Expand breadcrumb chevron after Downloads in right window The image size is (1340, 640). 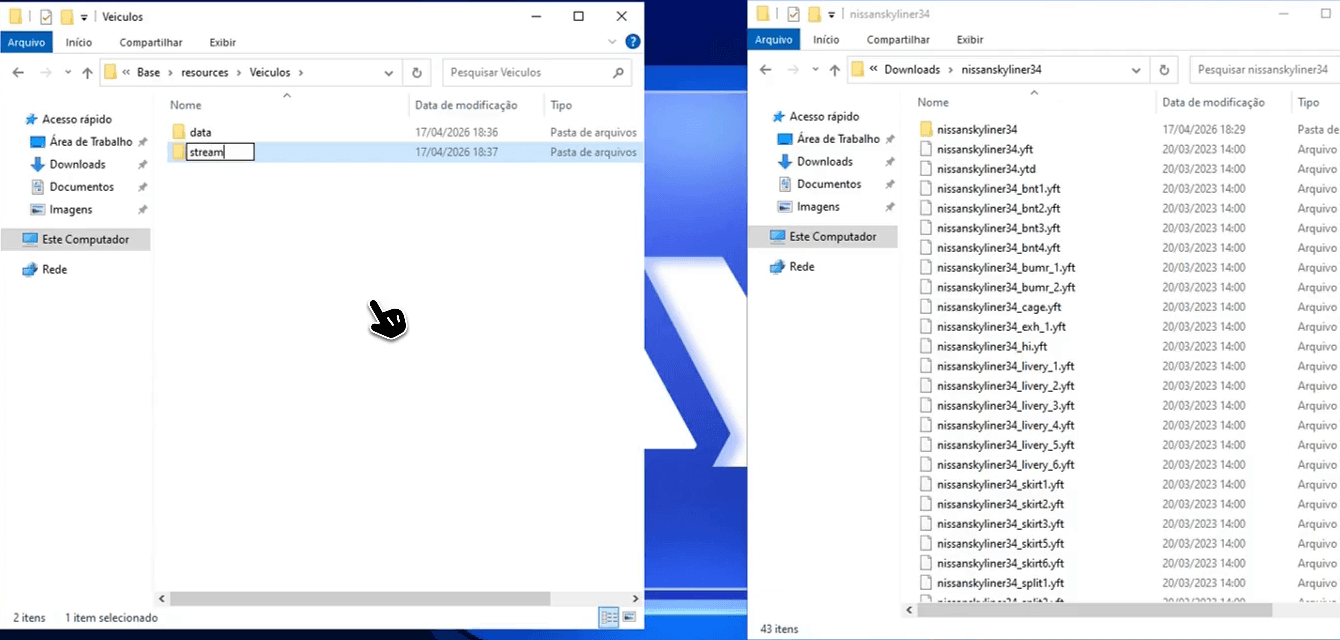click(x=950, y=70)
